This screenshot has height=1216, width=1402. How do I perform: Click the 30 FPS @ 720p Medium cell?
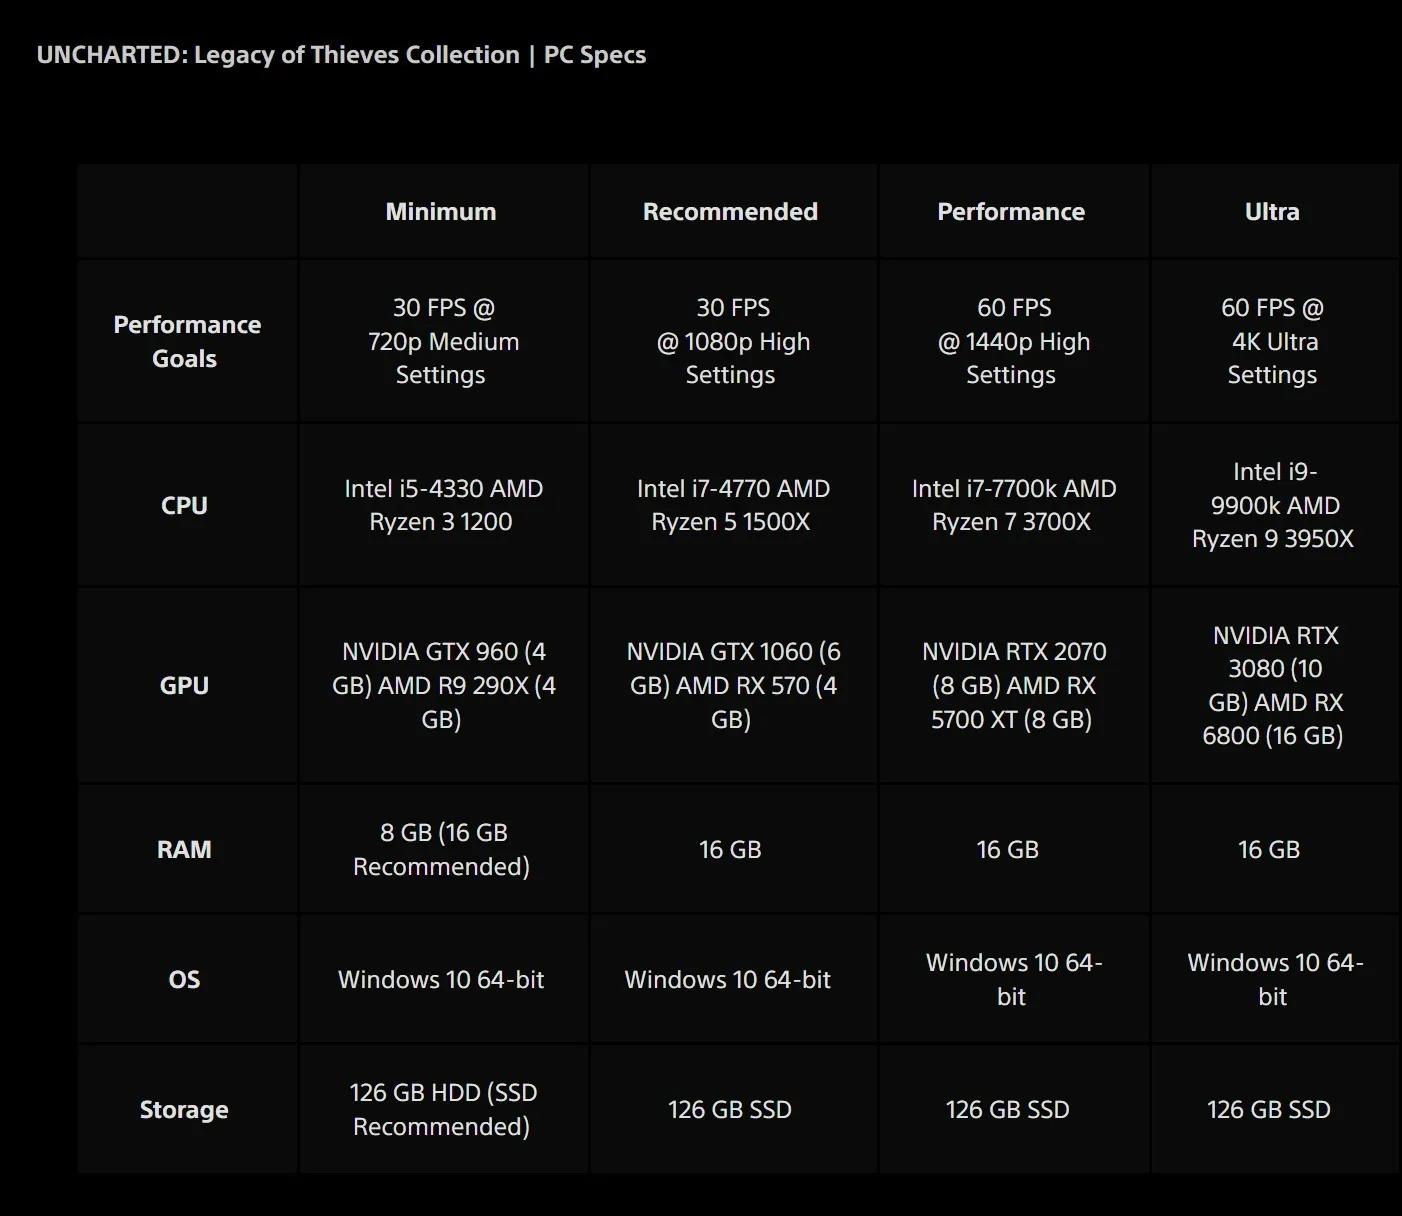(x=442, y=341)
